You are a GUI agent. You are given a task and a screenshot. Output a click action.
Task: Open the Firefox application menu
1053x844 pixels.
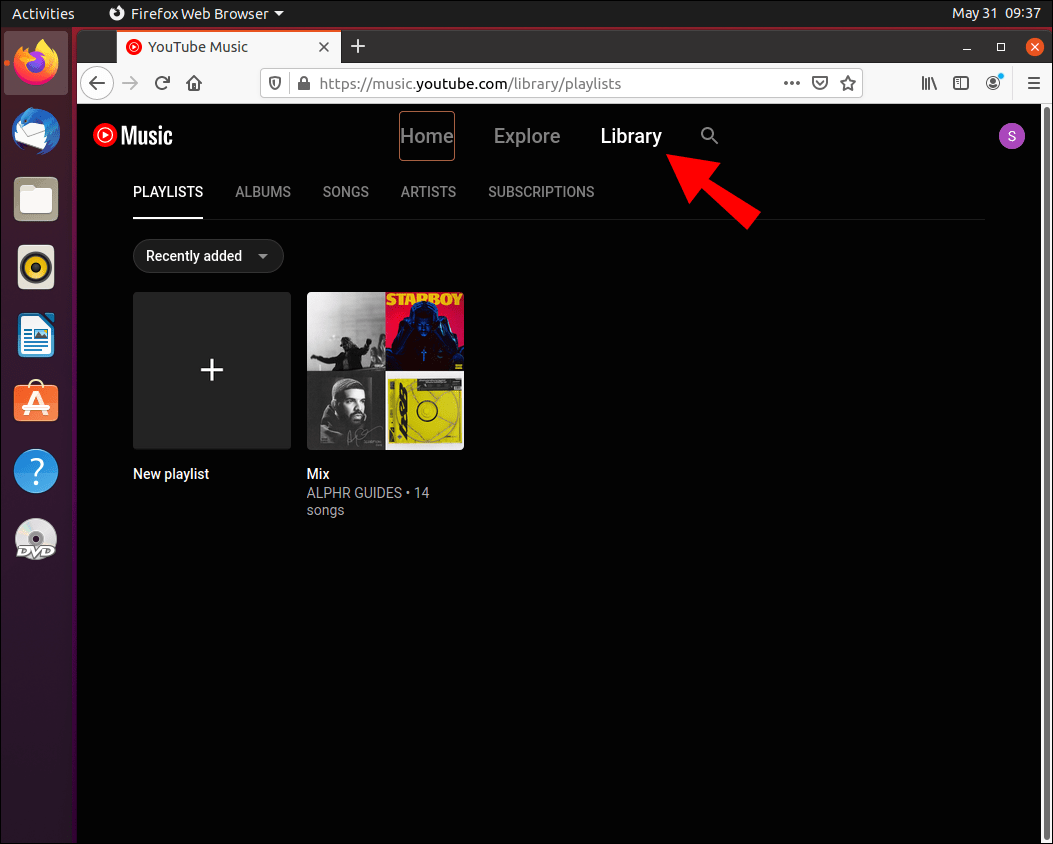click(1033, 83)
